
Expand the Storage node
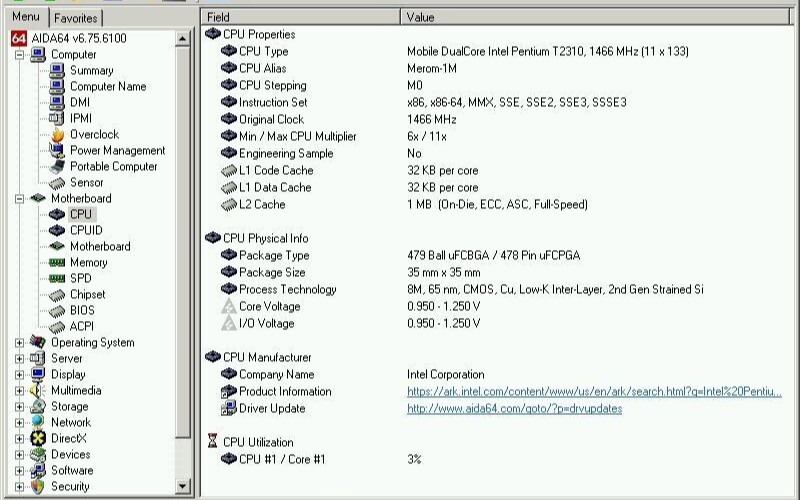[x=19, y=407]
